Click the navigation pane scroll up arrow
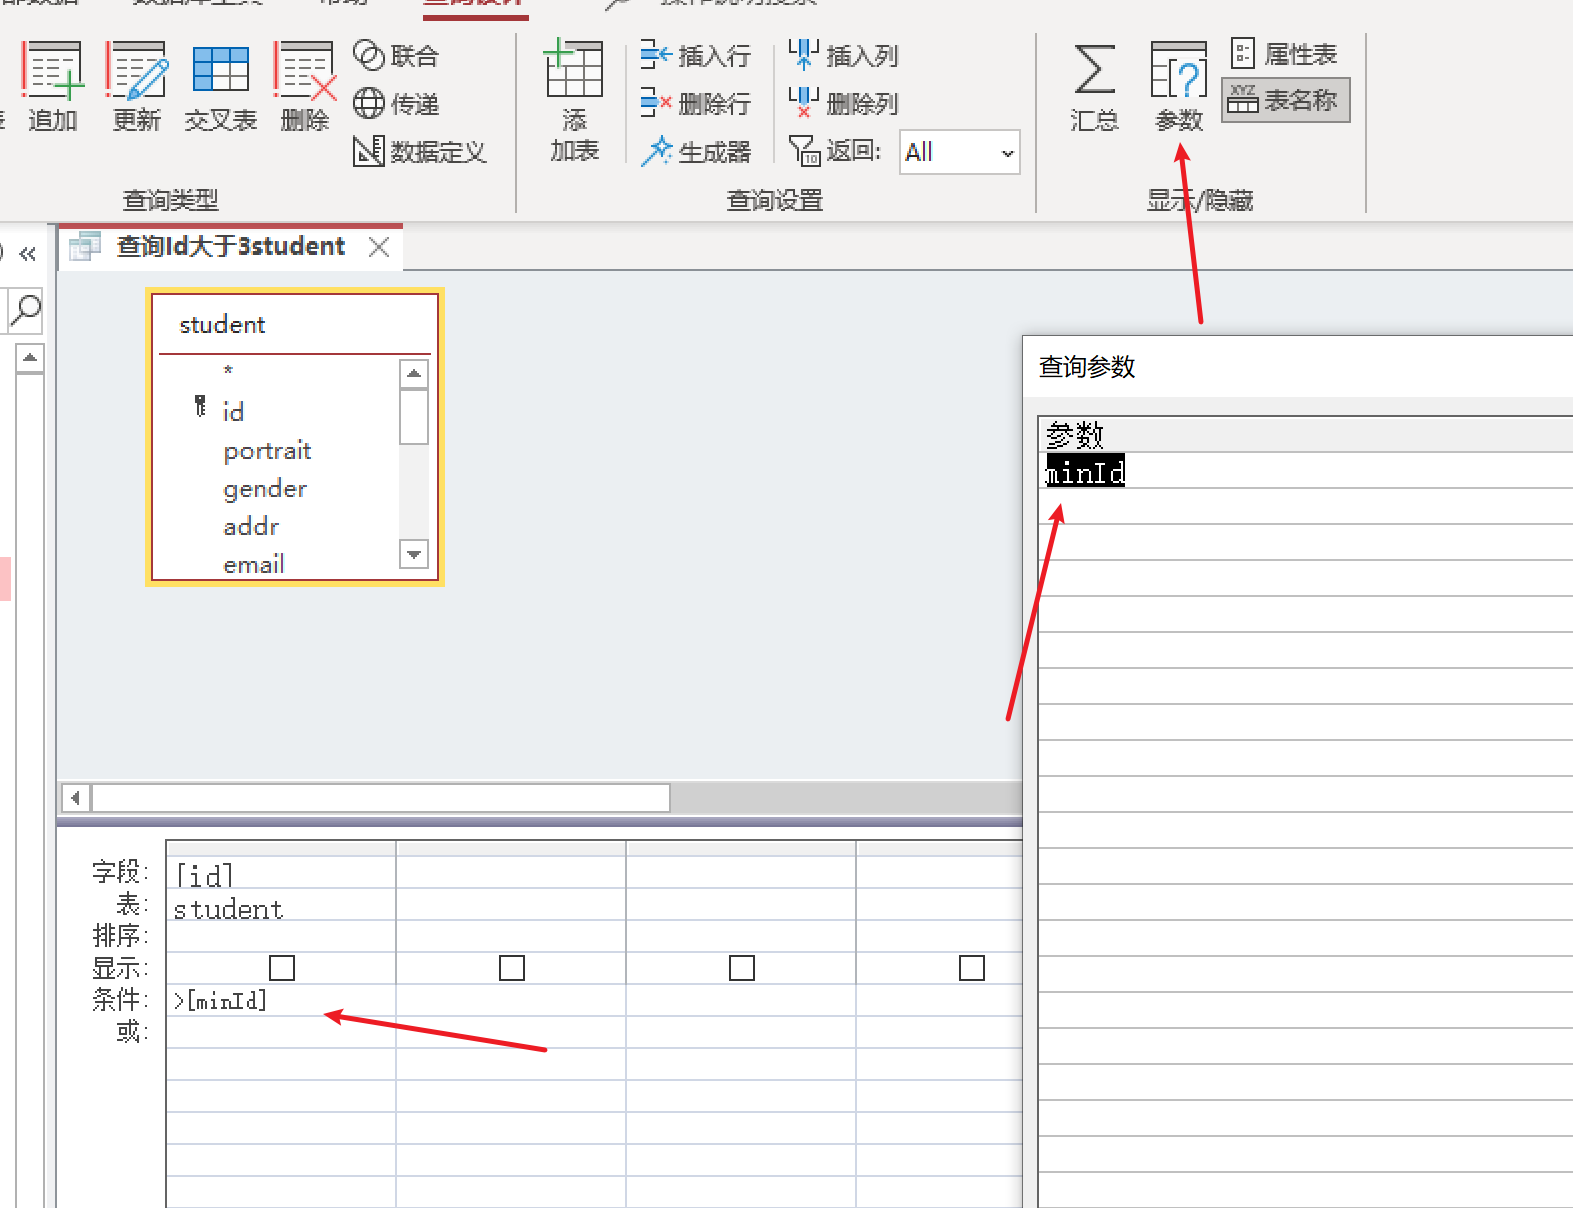The width and height of the screenshot is (1573, 1208). pos(30,358)
